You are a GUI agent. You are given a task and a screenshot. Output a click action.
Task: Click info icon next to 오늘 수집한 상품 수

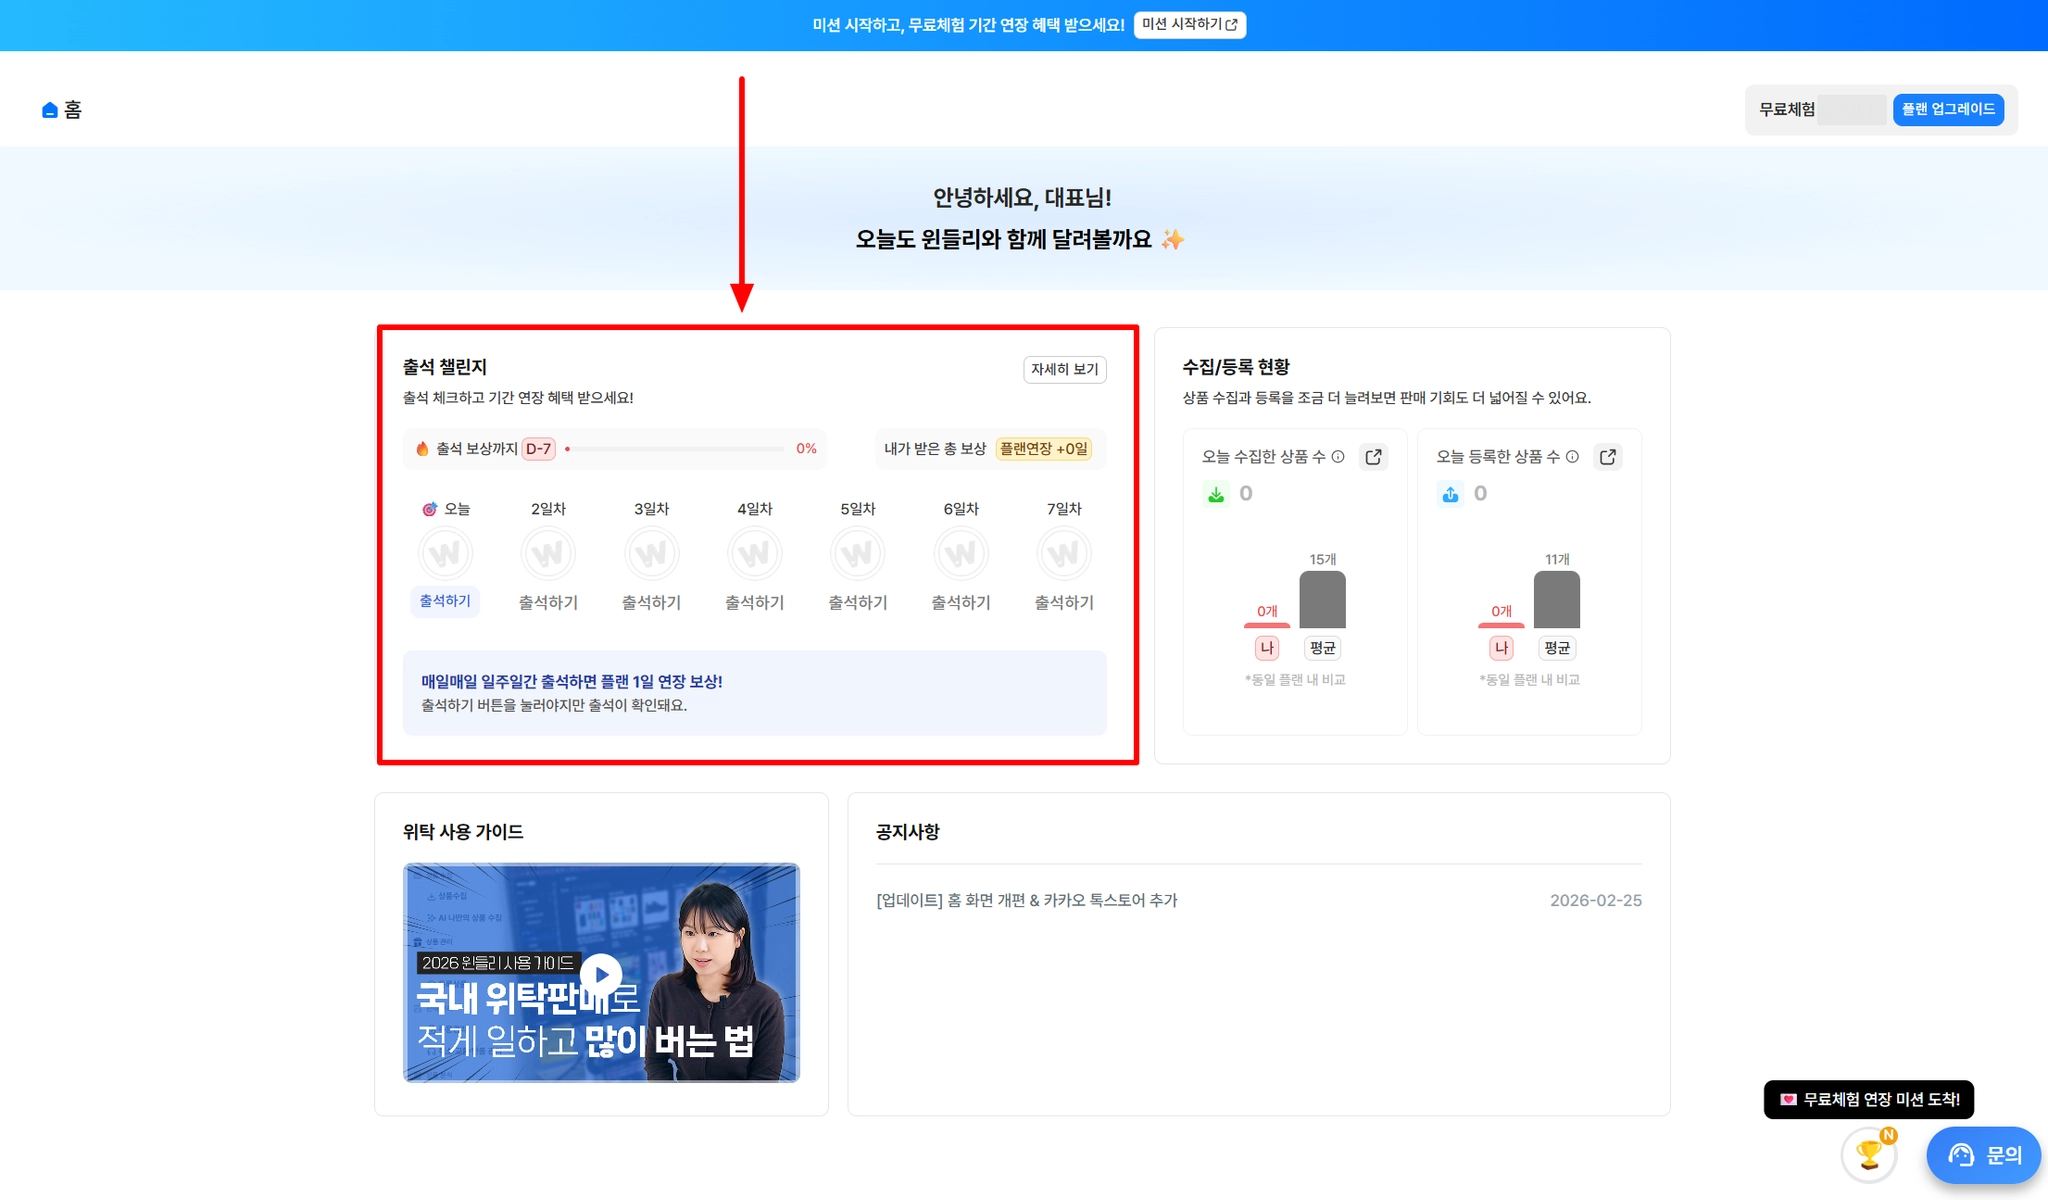pyautogui.click(x=1338, y=457)
